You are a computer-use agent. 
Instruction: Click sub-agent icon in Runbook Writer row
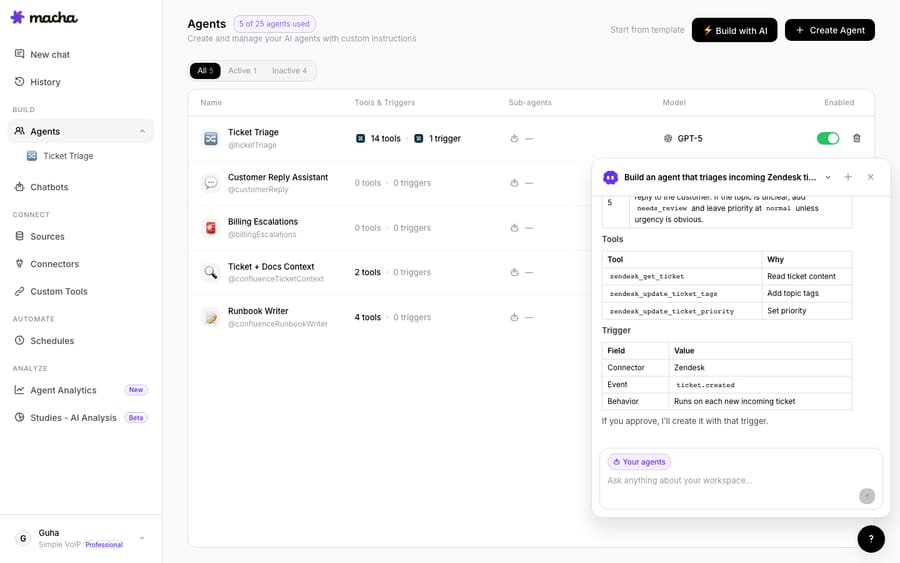pos(514,317)
